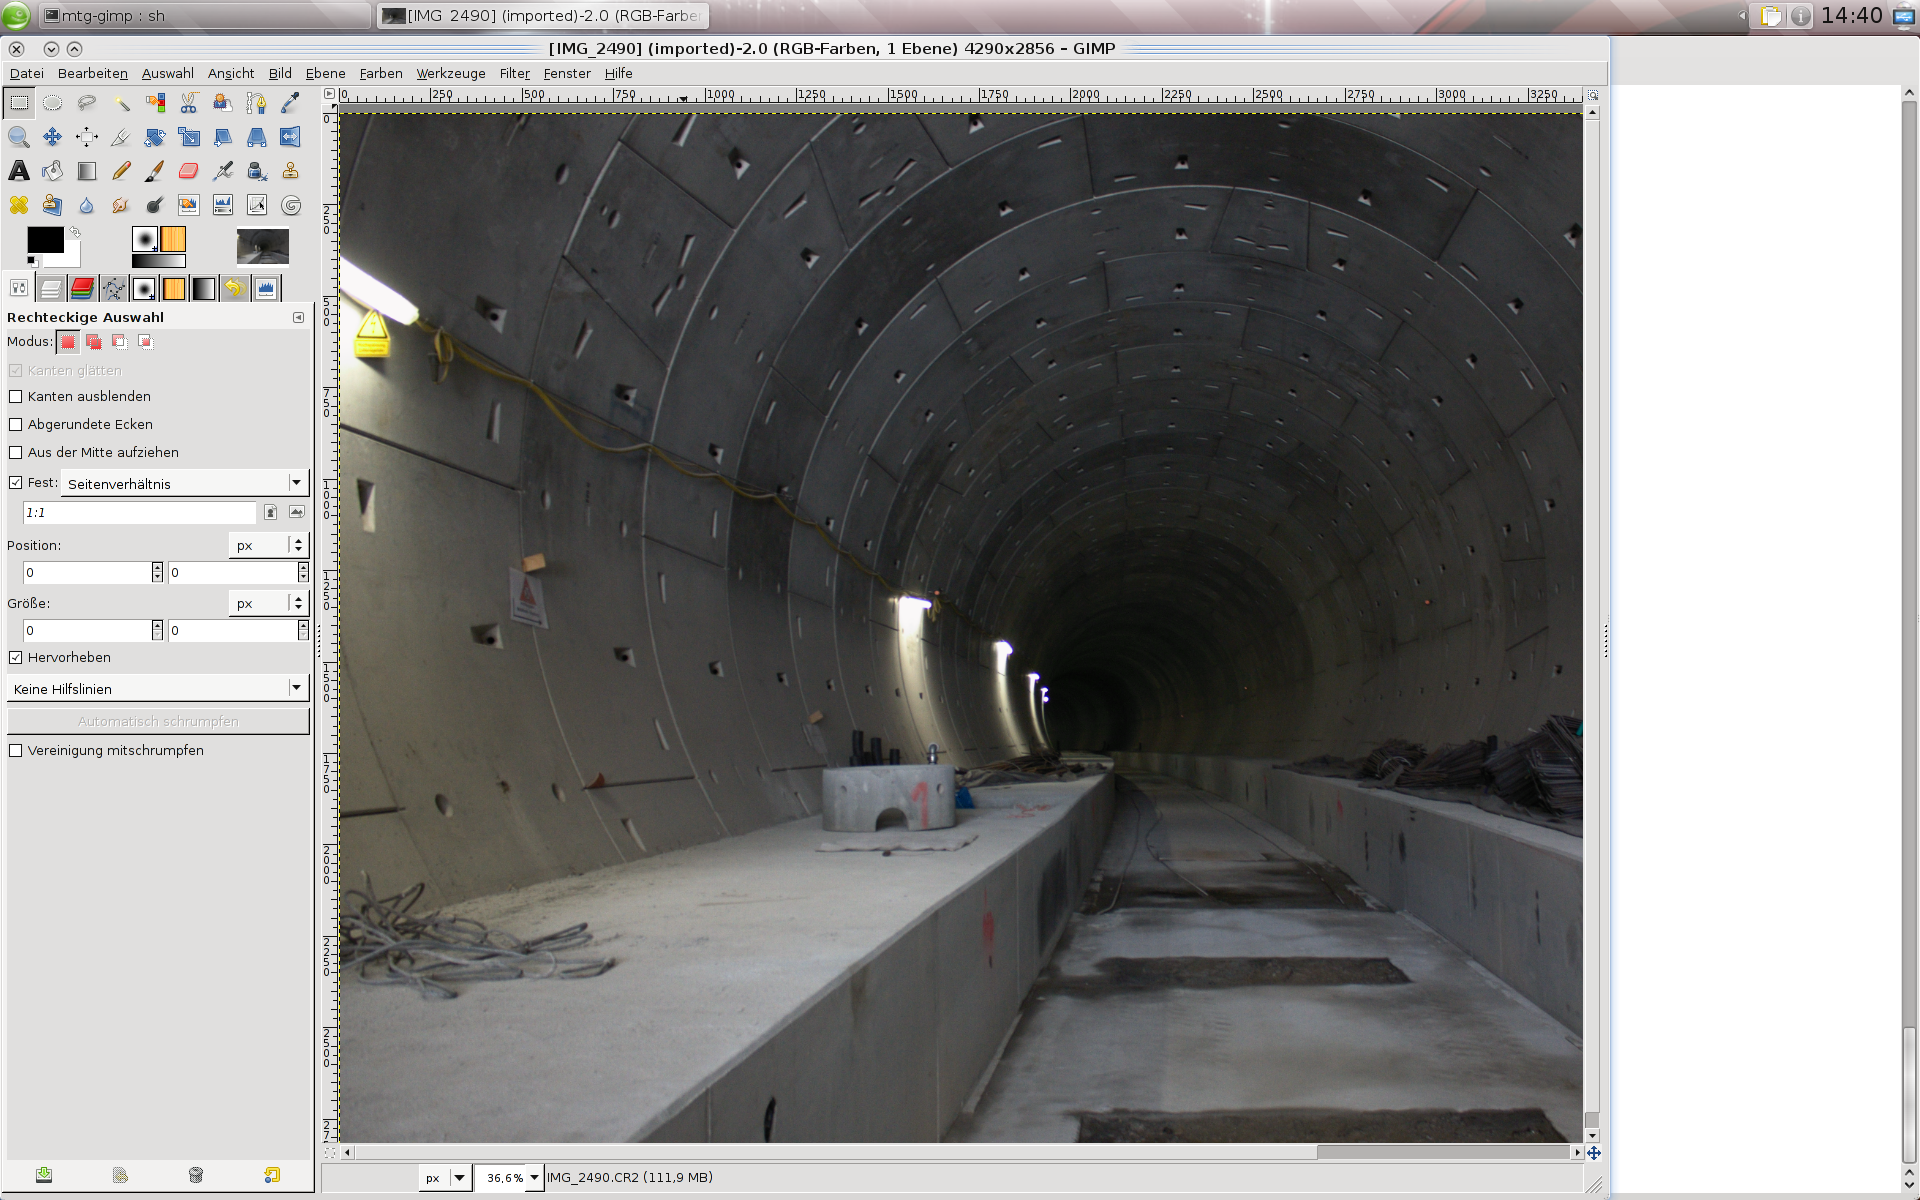Select the Ellipse selection tool
The width and height of the screenshot is (1920, 1200).
(53, 103)
